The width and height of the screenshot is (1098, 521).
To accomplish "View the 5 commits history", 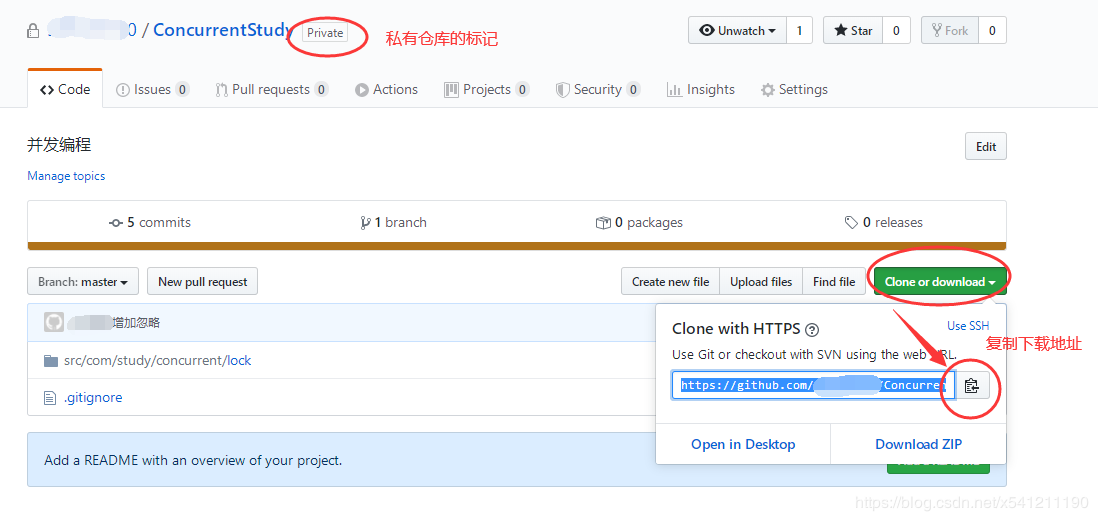I will pyautogui.click(x=150, y=223).
